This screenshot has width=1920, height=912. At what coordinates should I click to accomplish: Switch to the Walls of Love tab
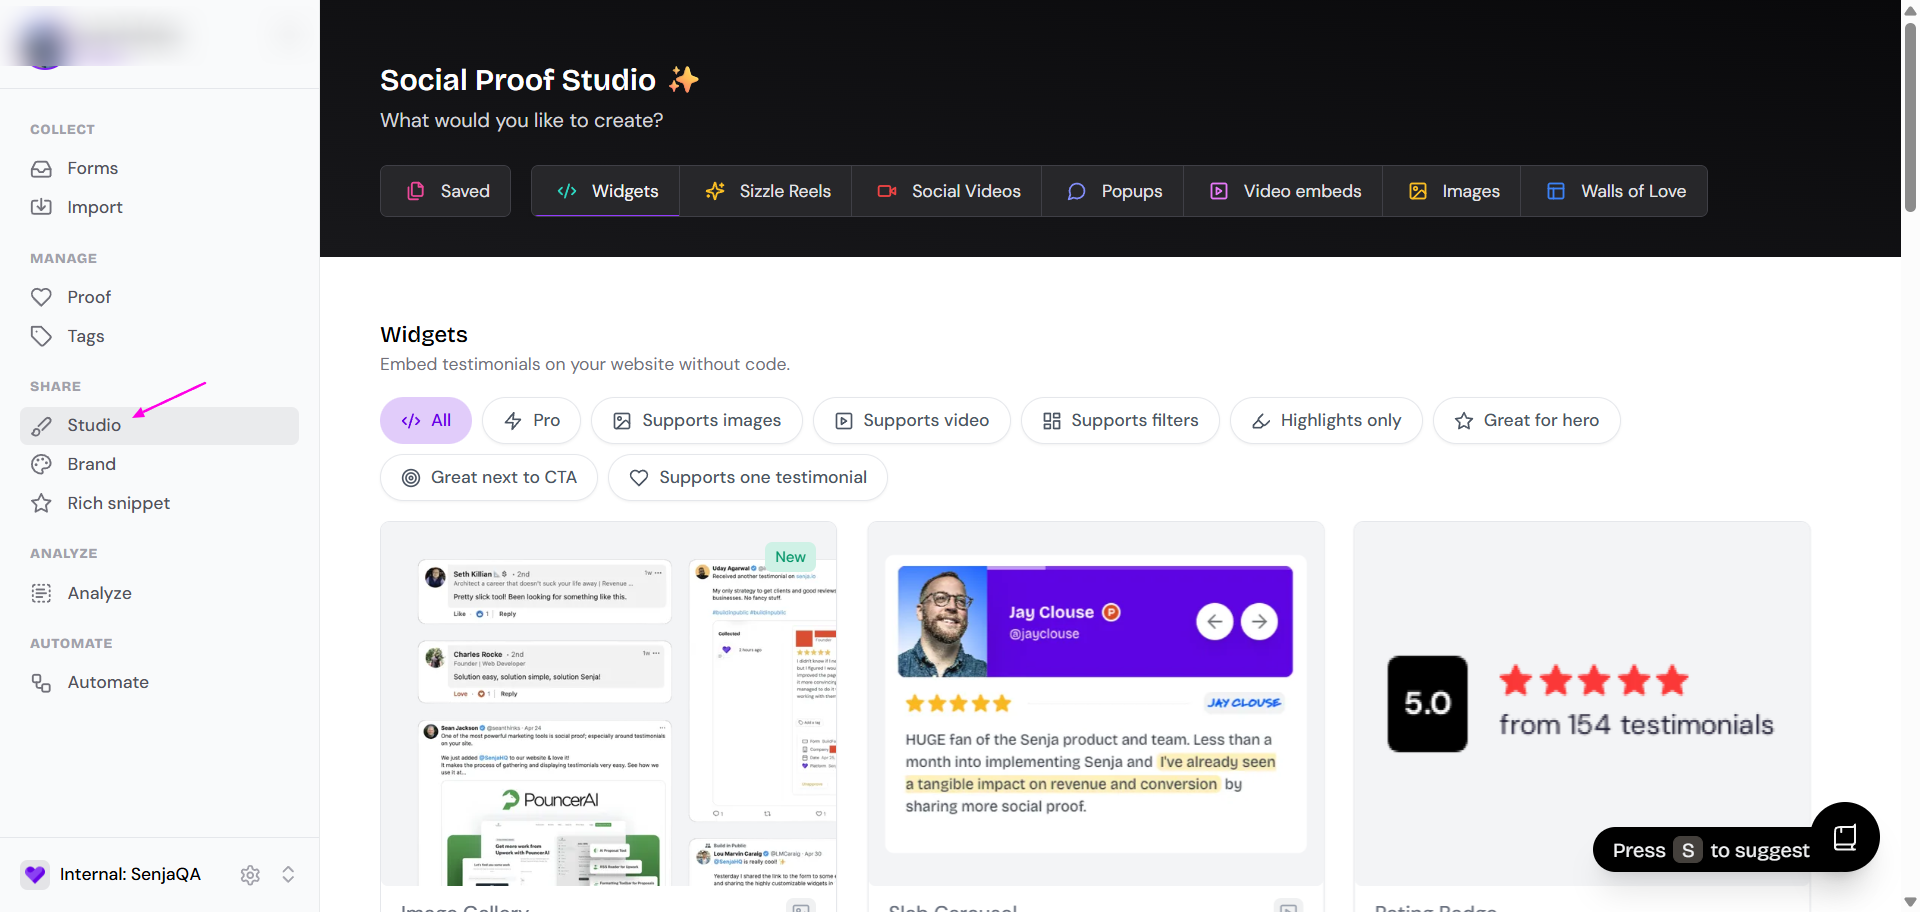[1615, 191]
